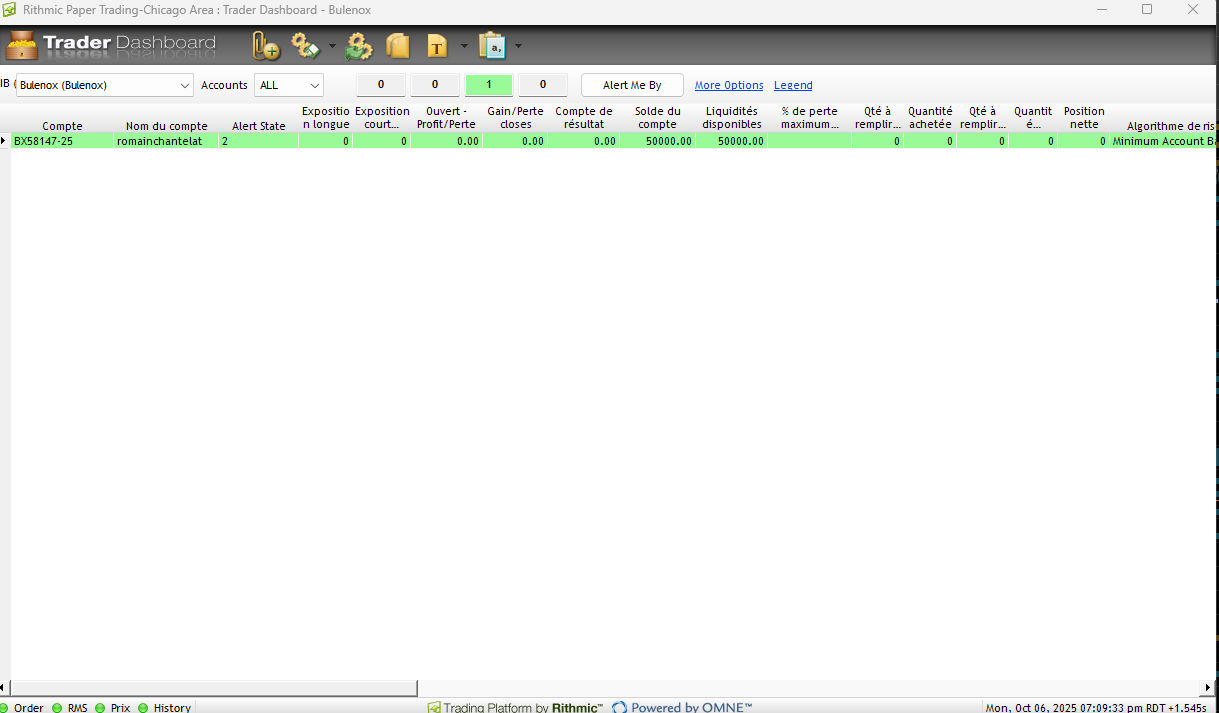
Task: Click the Quantité achetée column header
Action: tap(930, 118)
